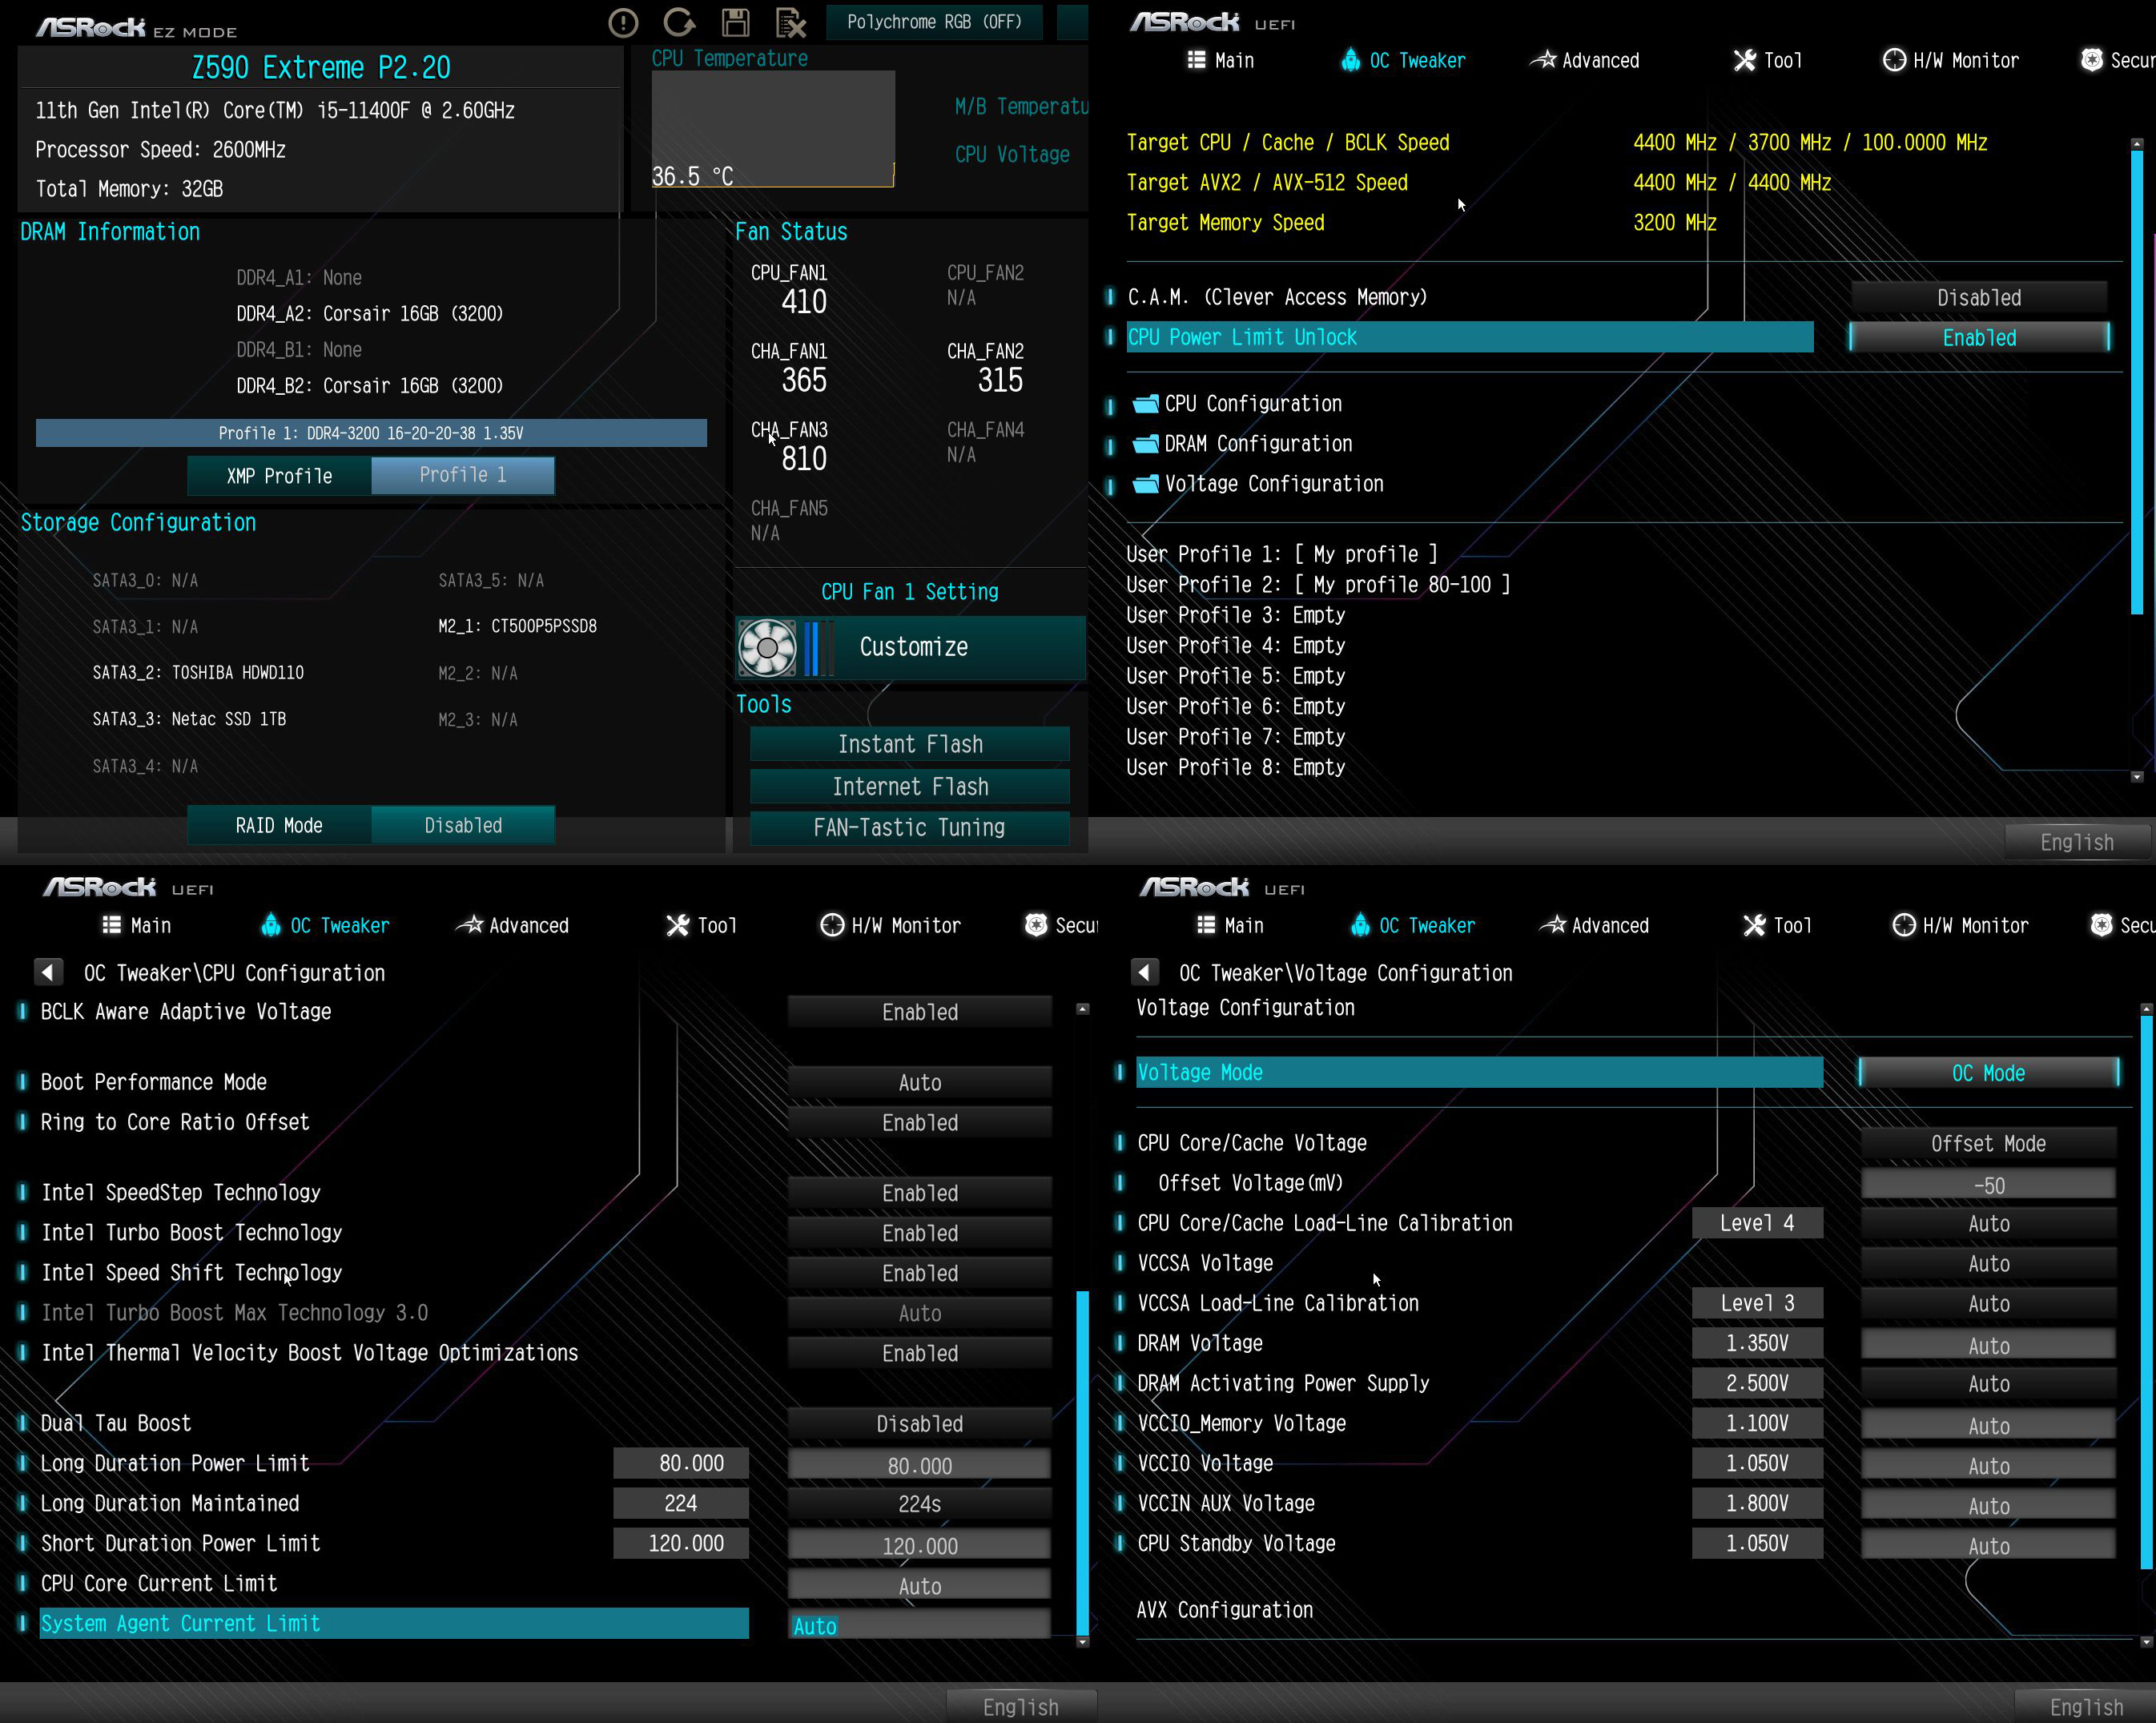Screen dimensions: 2156x1723
Task: Toggle XMP Profile 1 button
Action: coord(462,475)
